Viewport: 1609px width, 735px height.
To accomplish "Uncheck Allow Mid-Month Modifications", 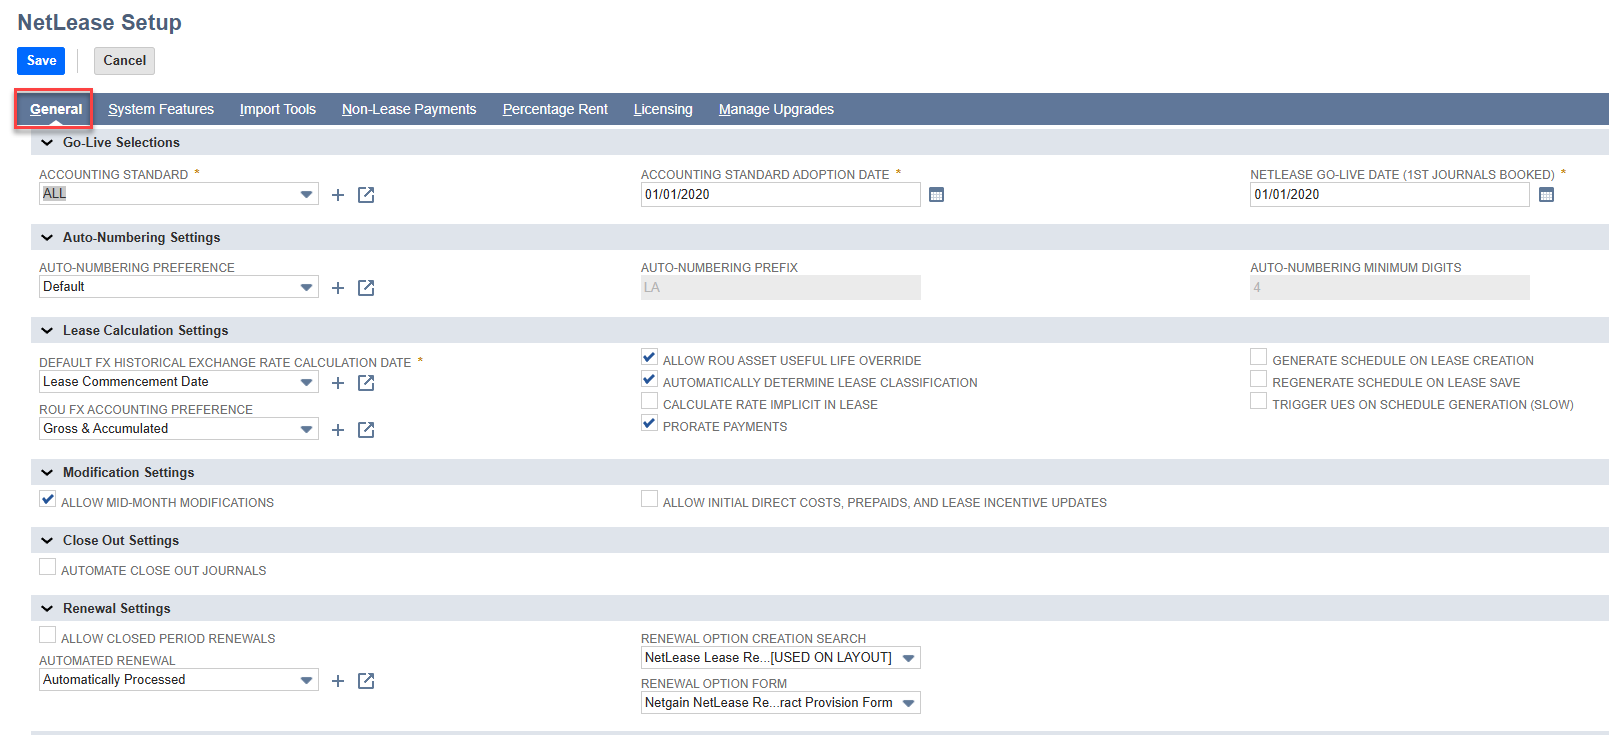I will 47,499.
